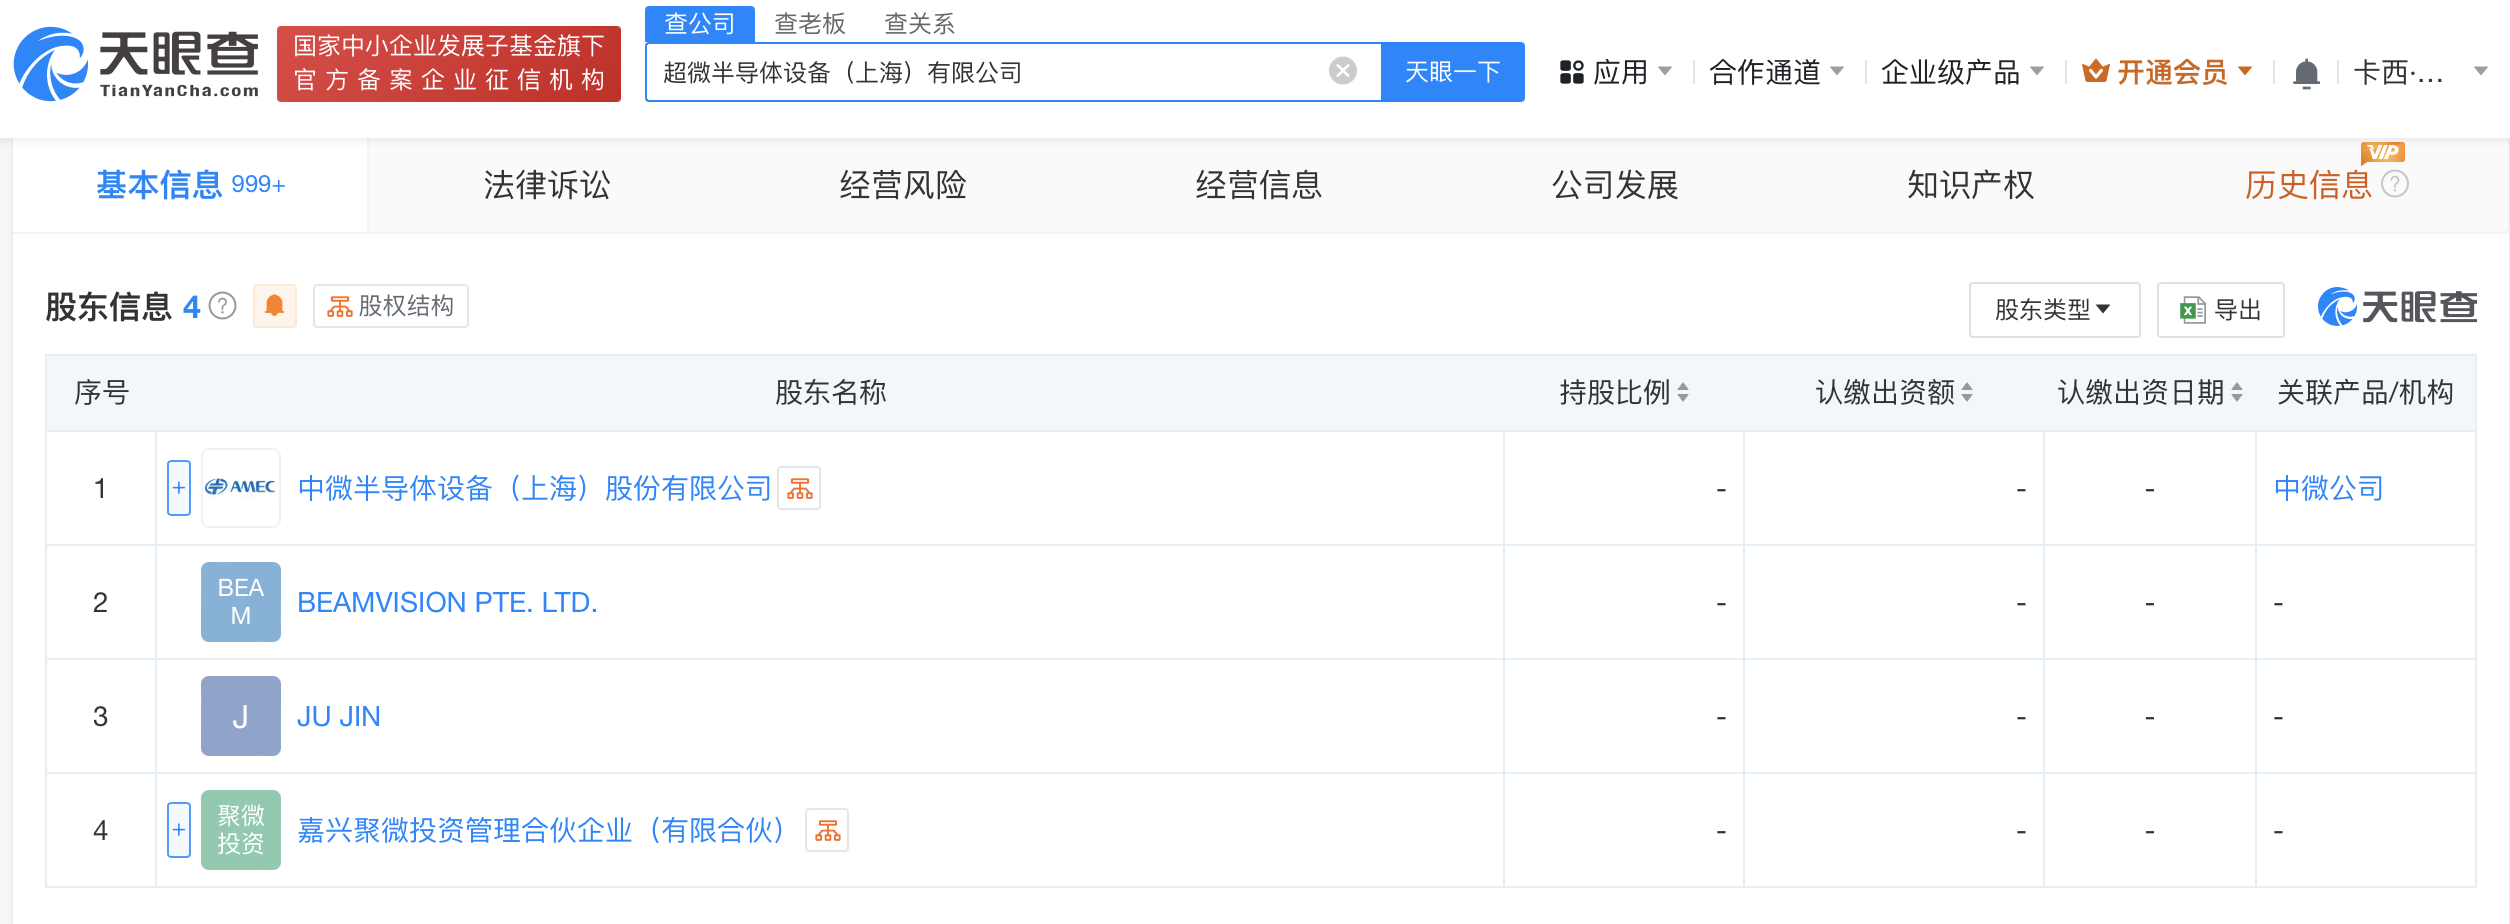Expand the 开通会员 membership dropdown
The height and width of the screenshot is (924, 2510).
click(x=2168, y=72)
